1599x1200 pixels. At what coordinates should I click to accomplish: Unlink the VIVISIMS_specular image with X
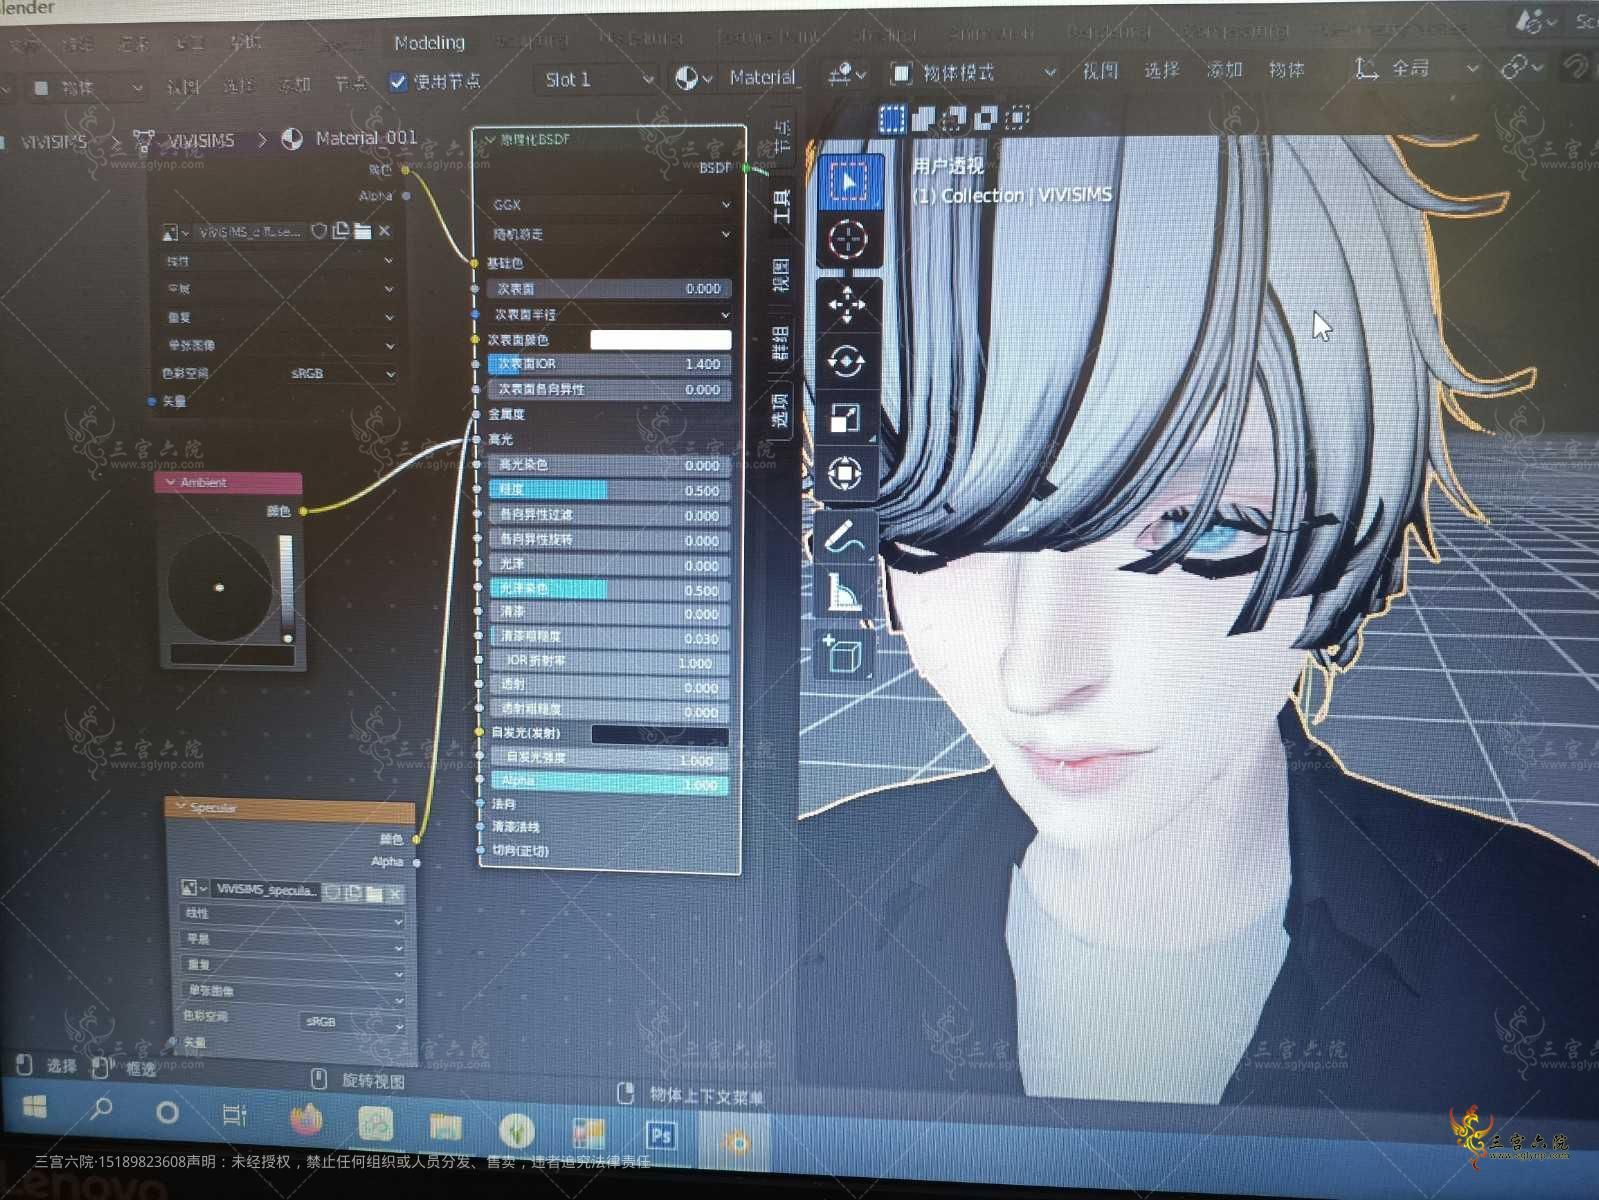[395, 893]
